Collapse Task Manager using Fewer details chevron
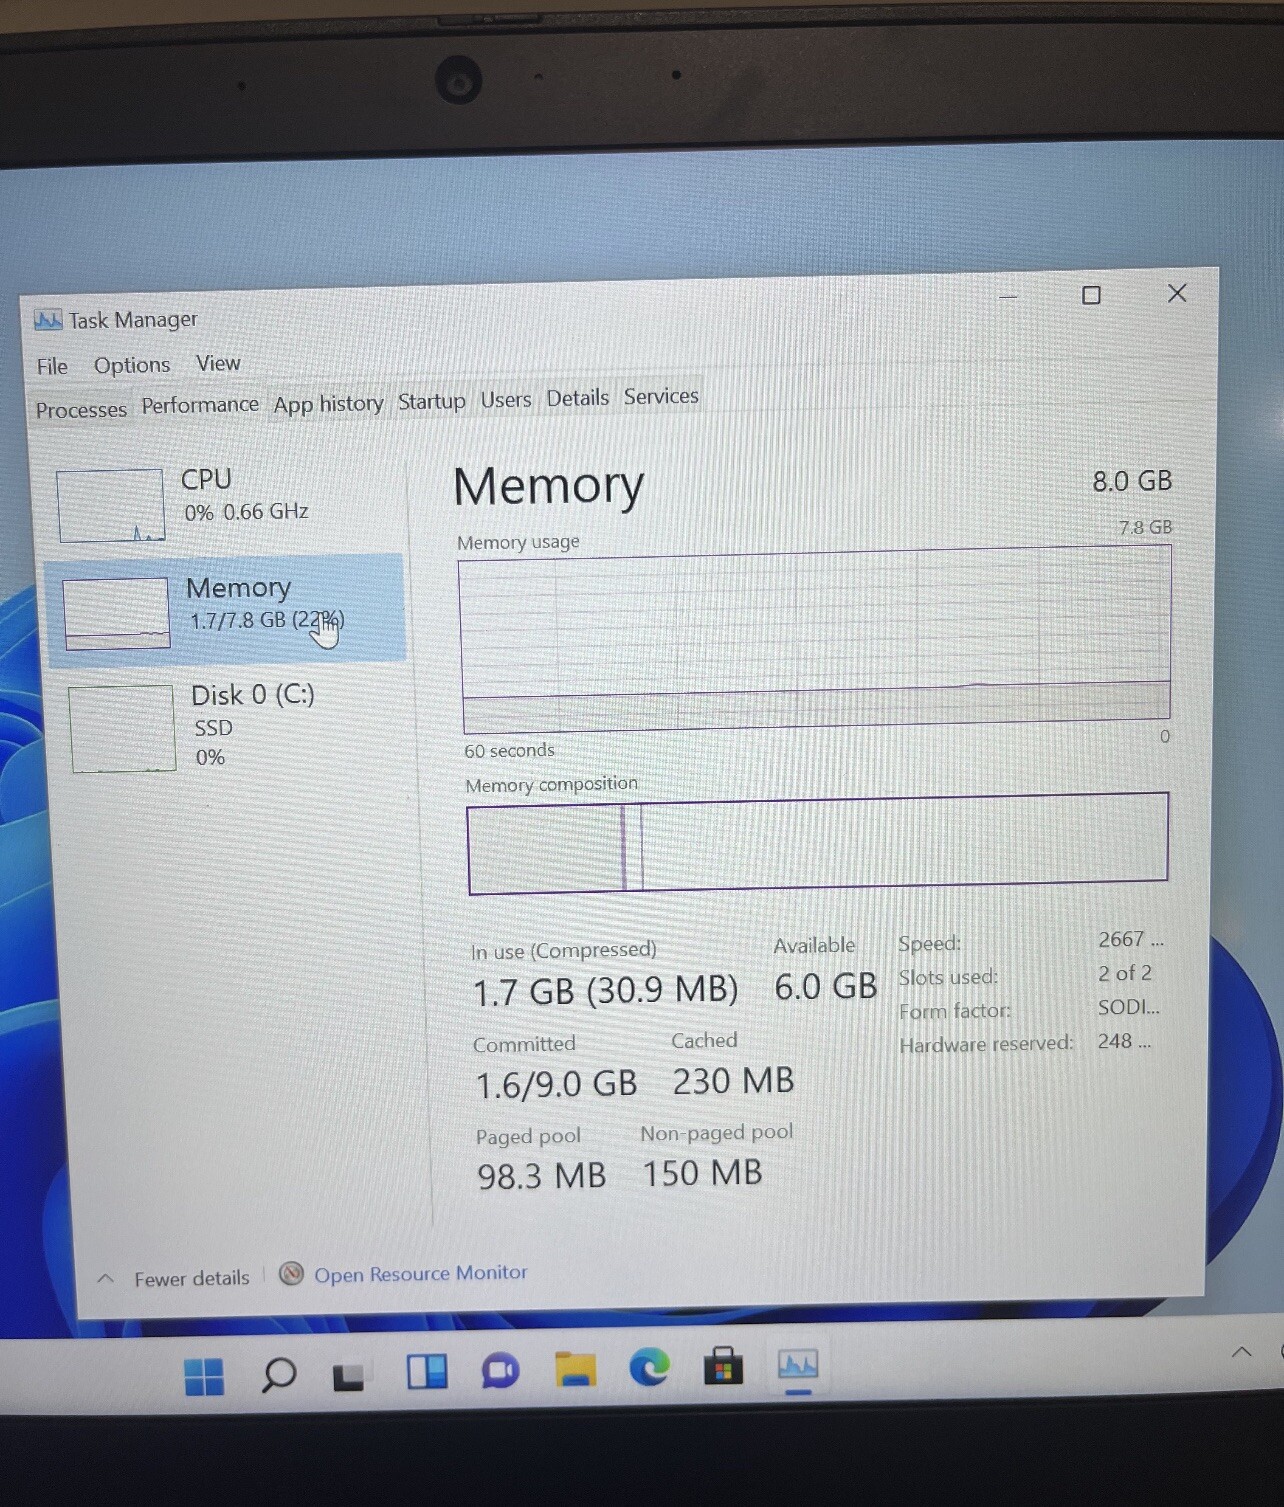 tap(105, 1279)
